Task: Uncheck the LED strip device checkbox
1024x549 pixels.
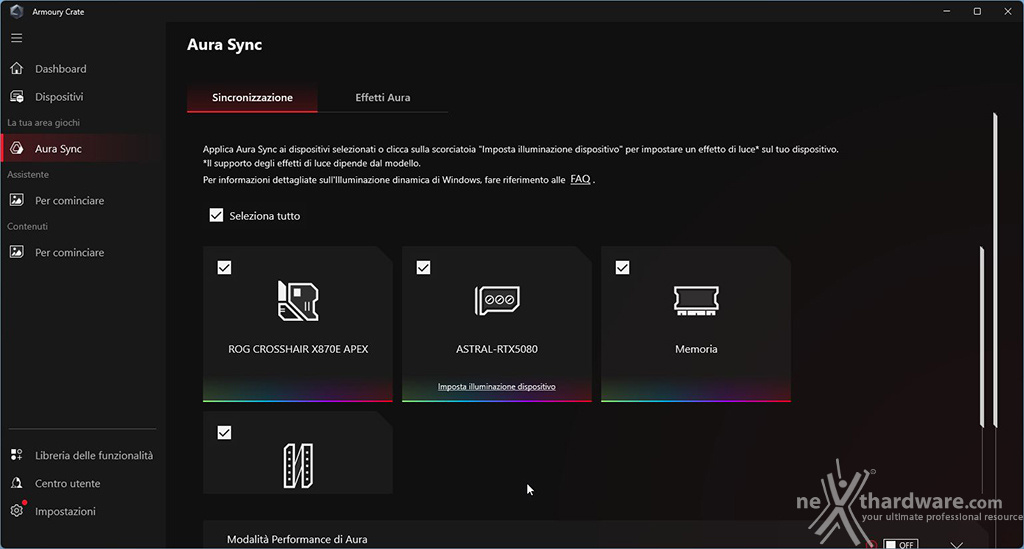Action: pos(224,433)
